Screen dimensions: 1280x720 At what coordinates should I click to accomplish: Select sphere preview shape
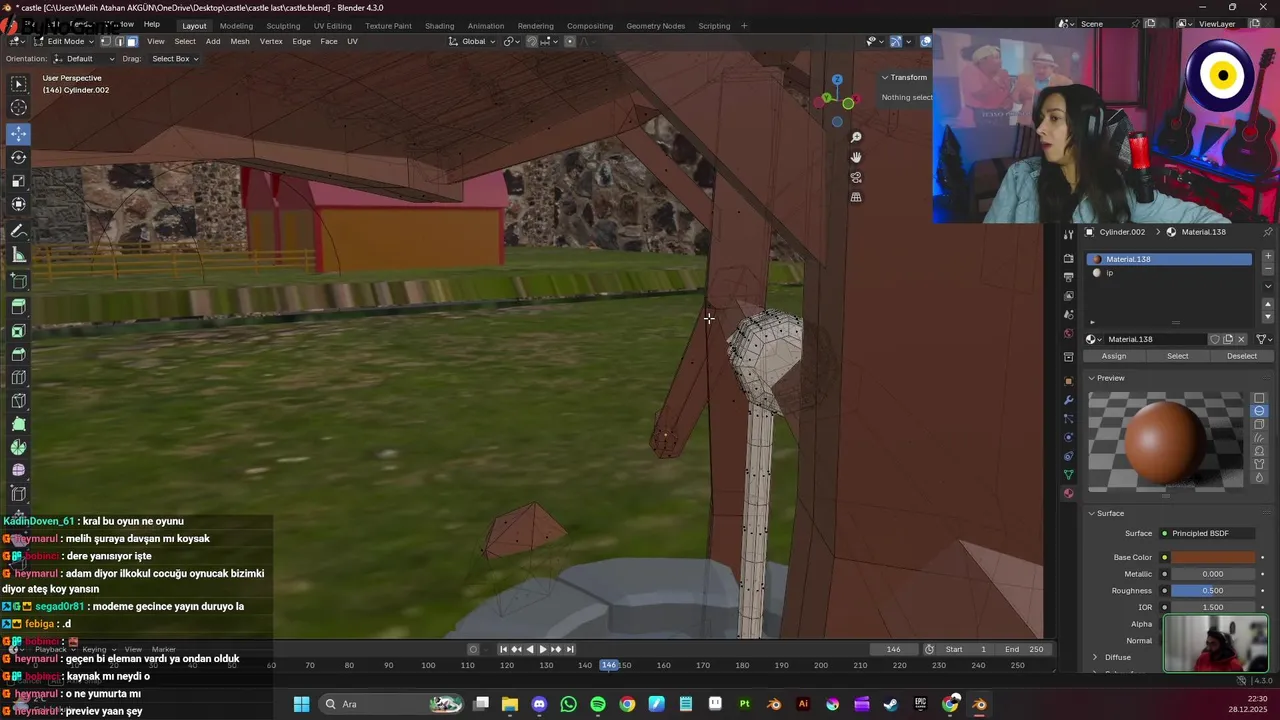[x=1260, y=411]
